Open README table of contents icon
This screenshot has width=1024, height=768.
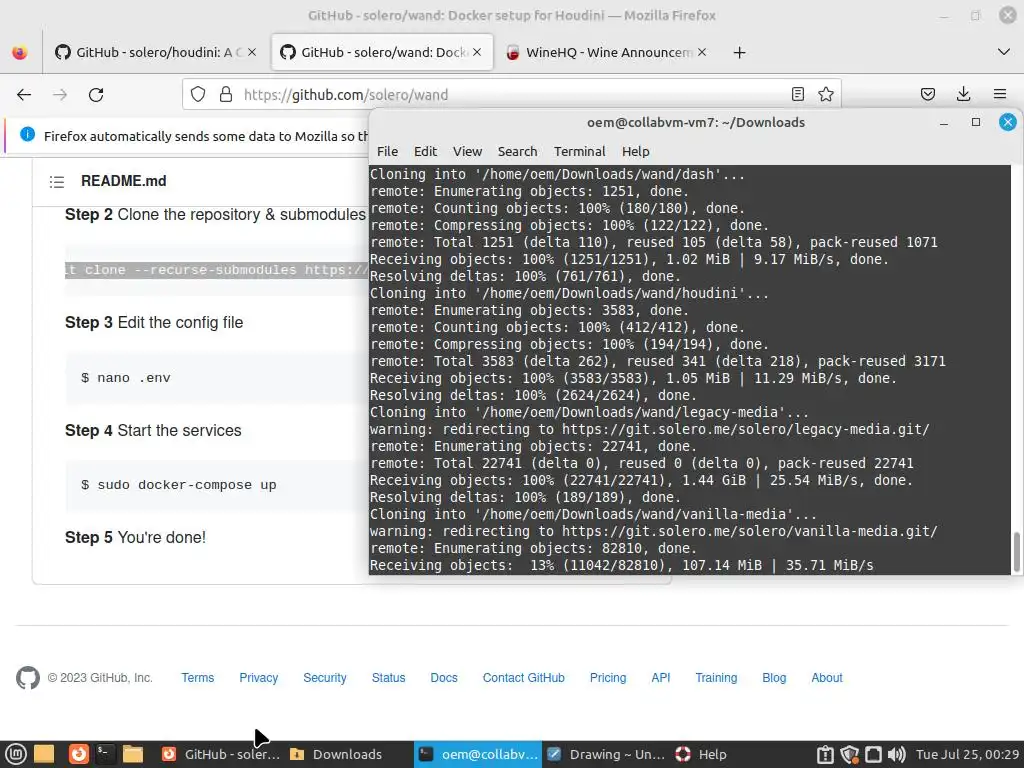57,182
